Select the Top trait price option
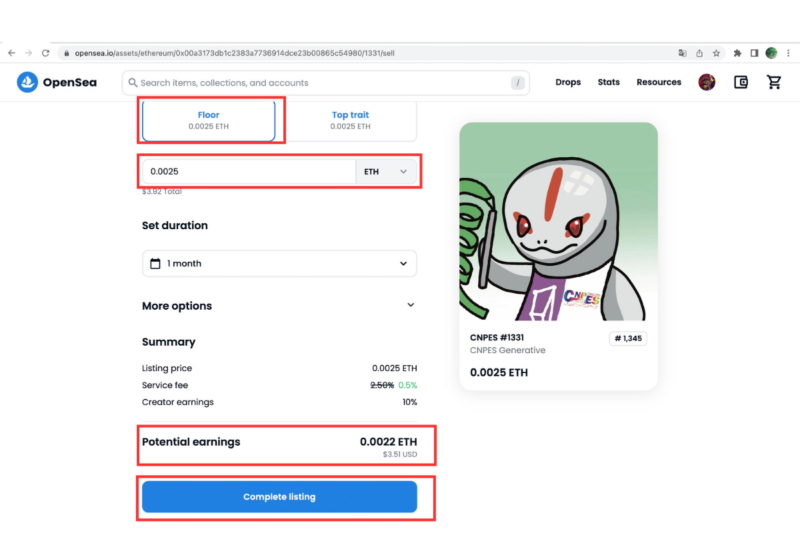Screen dimensions: 800x533 [350, 121]
